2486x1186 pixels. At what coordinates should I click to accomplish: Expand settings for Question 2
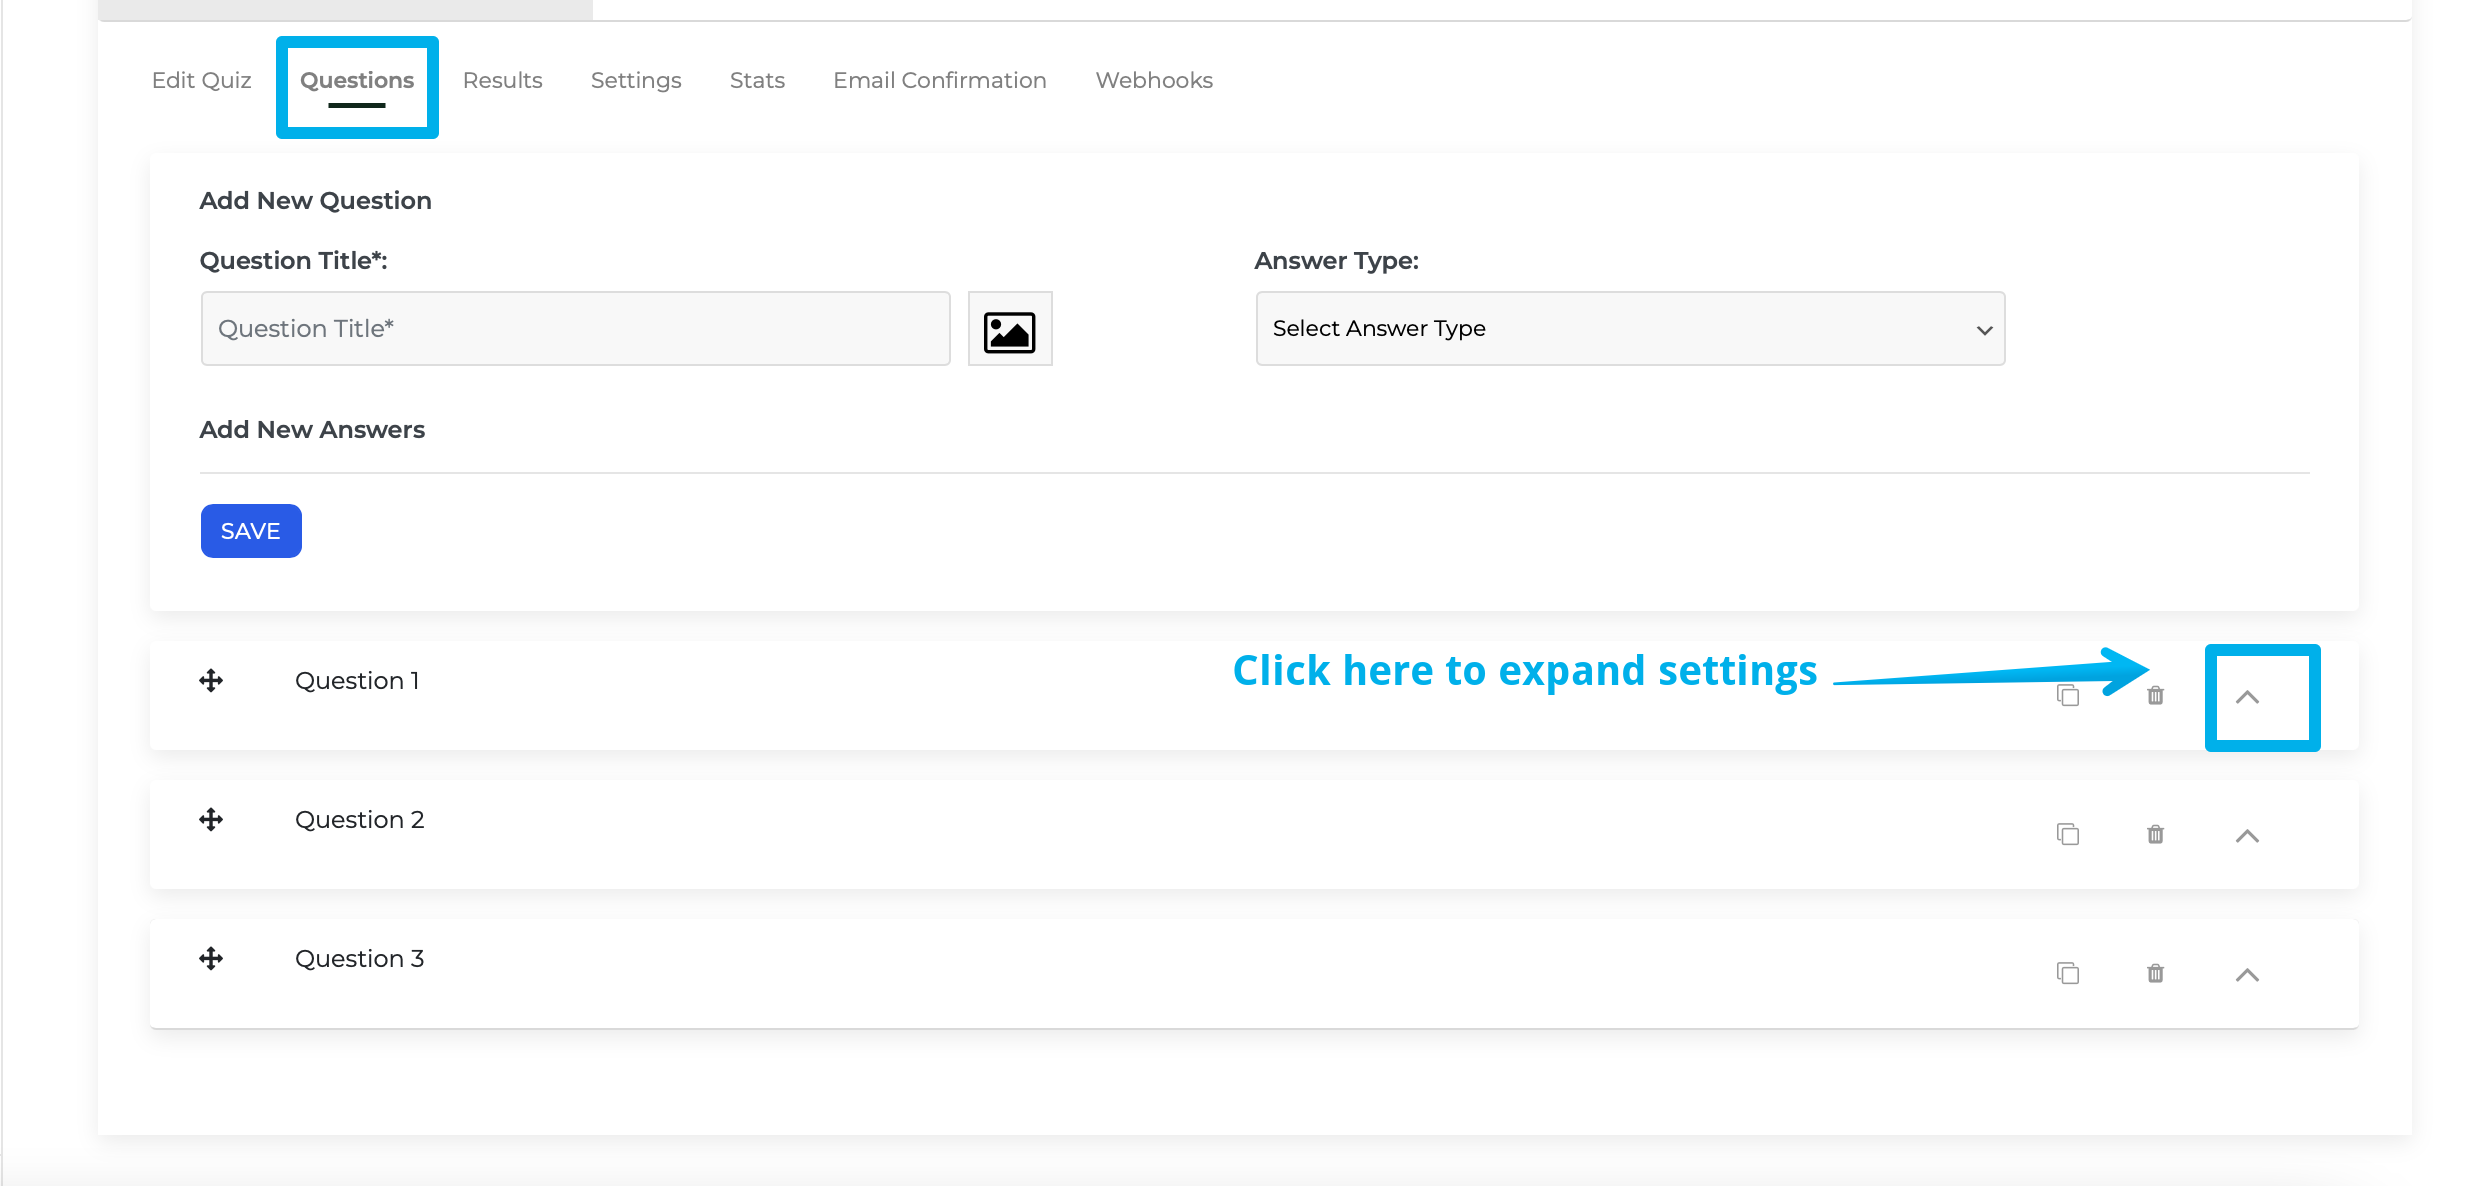point(2246,835)
